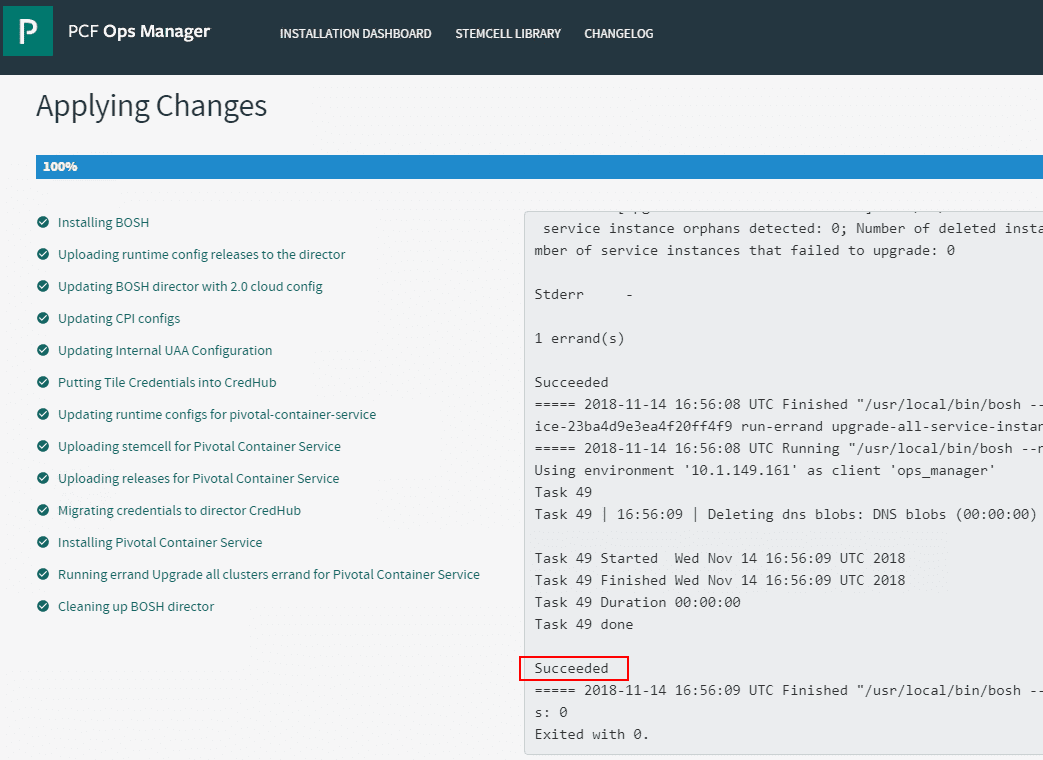Select 'Putting Tile Credentials into CredHub' step
This screenshot has height=760, width=1043.
pos(167,382)
